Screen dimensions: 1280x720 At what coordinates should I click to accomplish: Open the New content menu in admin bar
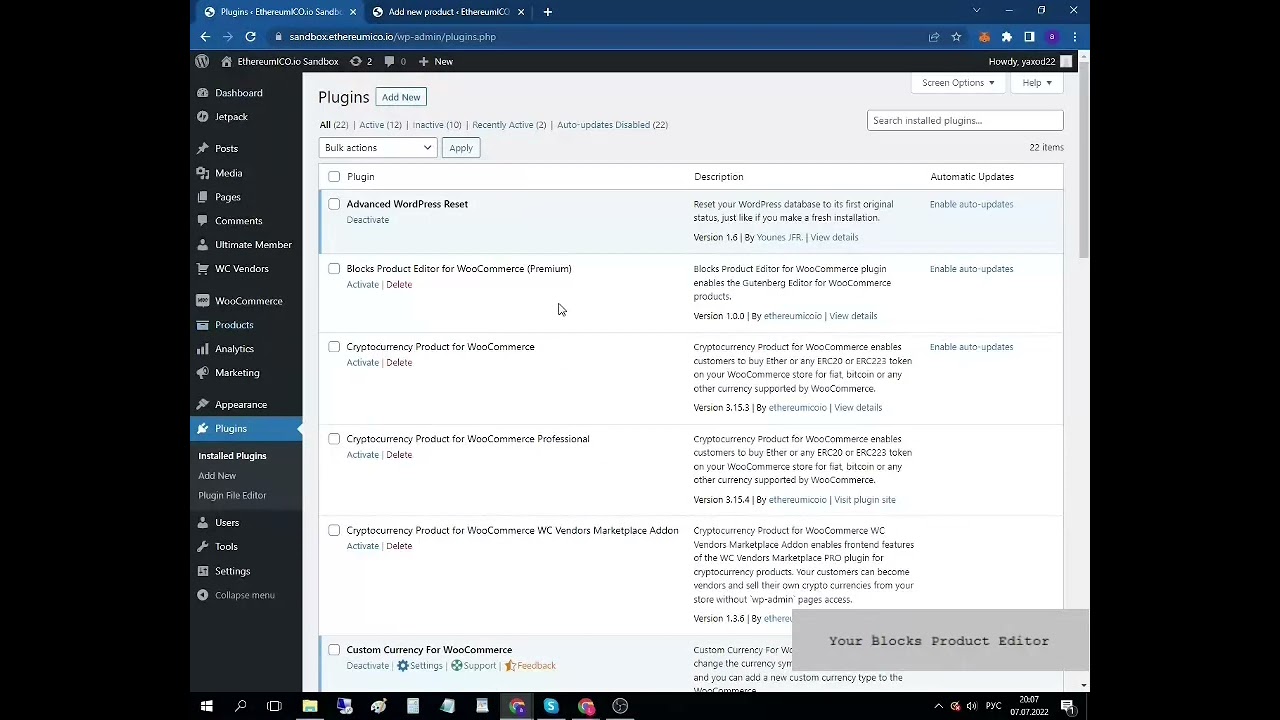[x=436, y=61]
